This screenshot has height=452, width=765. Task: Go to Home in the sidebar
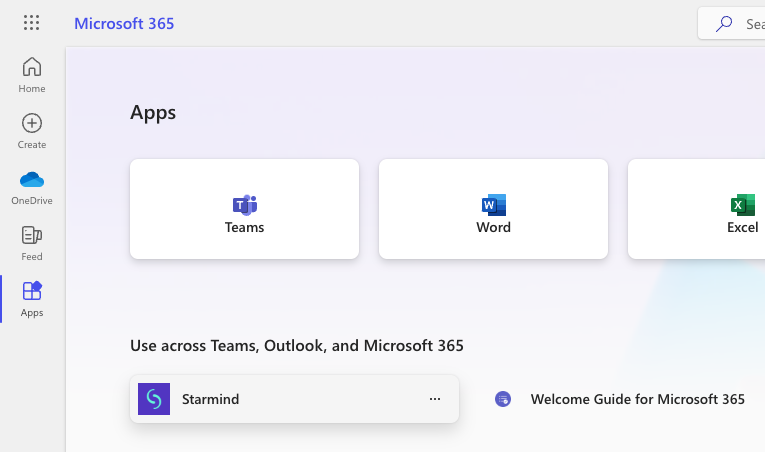(x=32, y=75)
